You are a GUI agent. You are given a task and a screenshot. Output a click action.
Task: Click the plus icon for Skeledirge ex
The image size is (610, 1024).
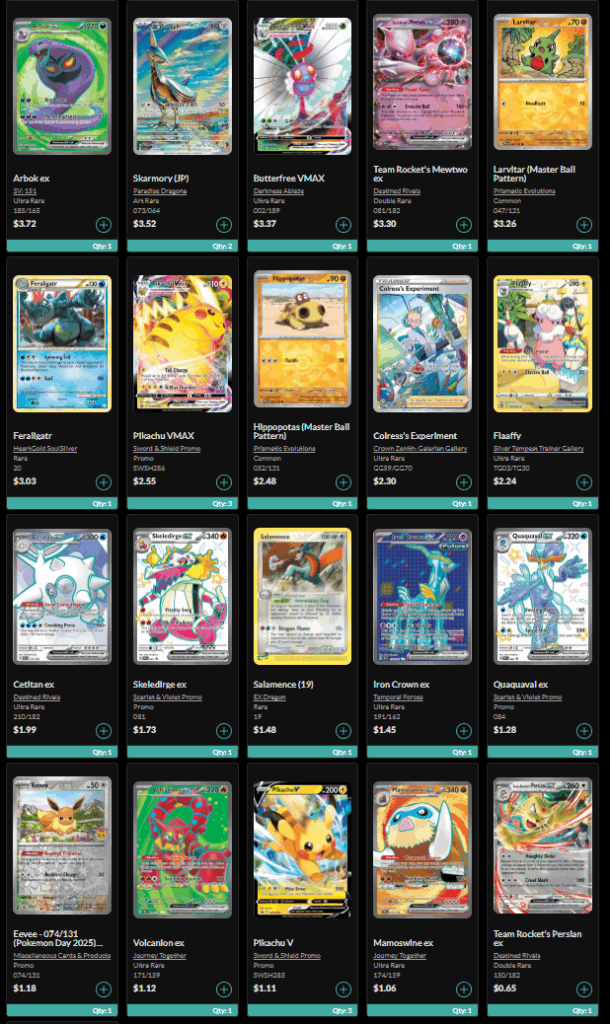[x=224, y=731]
